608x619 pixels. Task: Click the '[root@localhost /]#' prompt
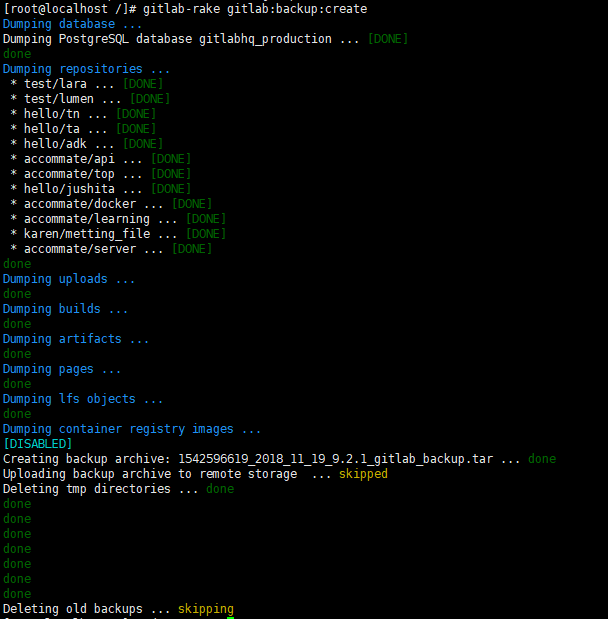pos(70,9)
